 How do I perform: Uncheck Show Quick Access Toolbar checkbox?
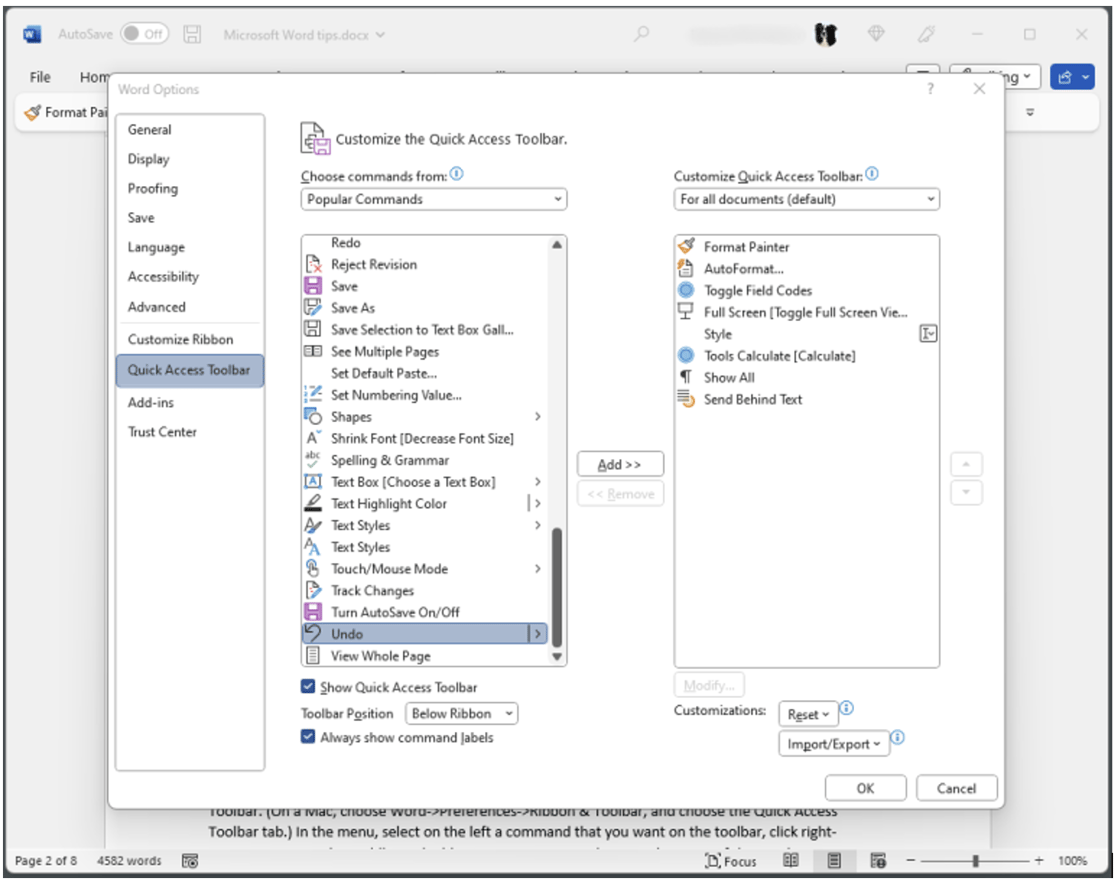(308, 687)
